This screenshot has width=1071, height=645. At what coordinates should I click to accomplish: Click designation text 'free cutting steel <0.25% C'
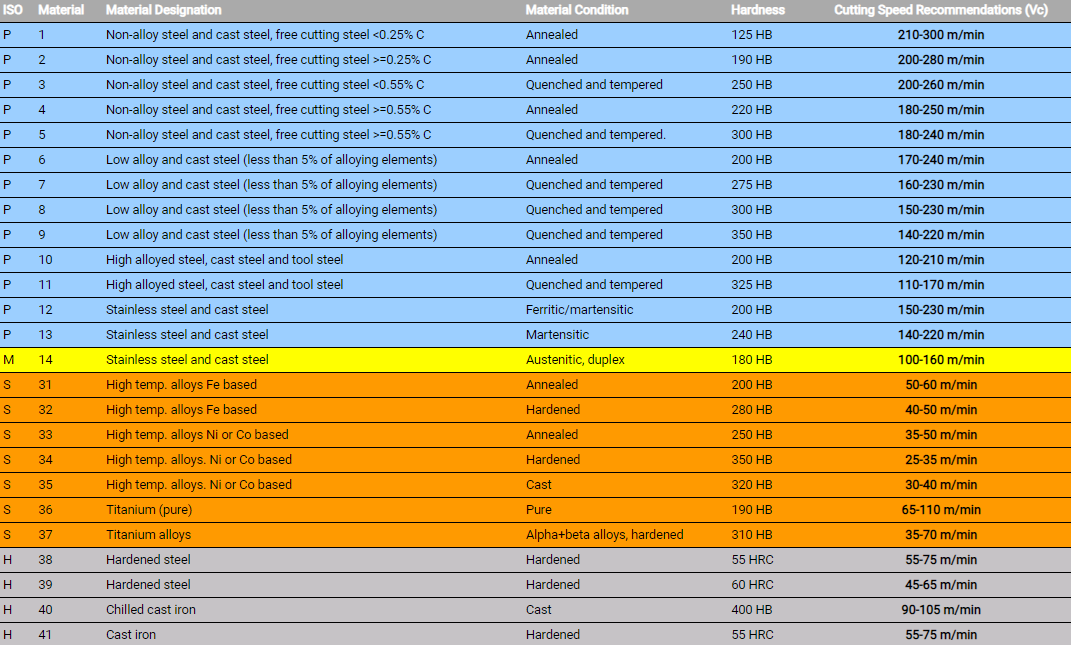(350, 35)
